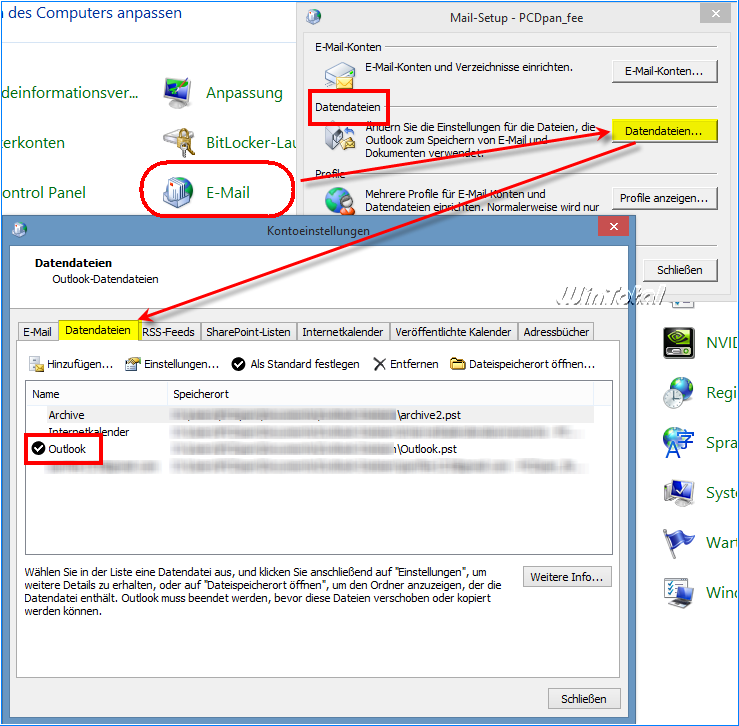
Task: Click the Als Standard festlegen label
Action: click(305, 364)
